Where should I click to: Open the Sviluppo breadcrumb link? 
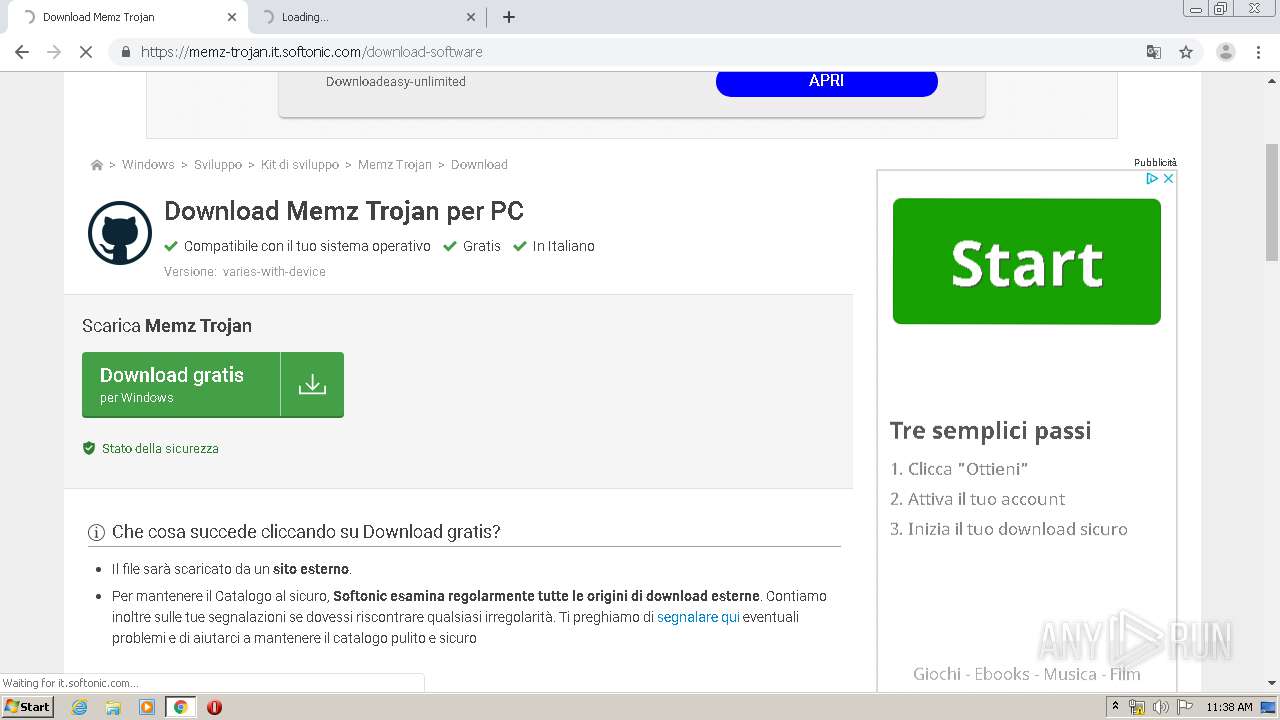tap(218, 165)
